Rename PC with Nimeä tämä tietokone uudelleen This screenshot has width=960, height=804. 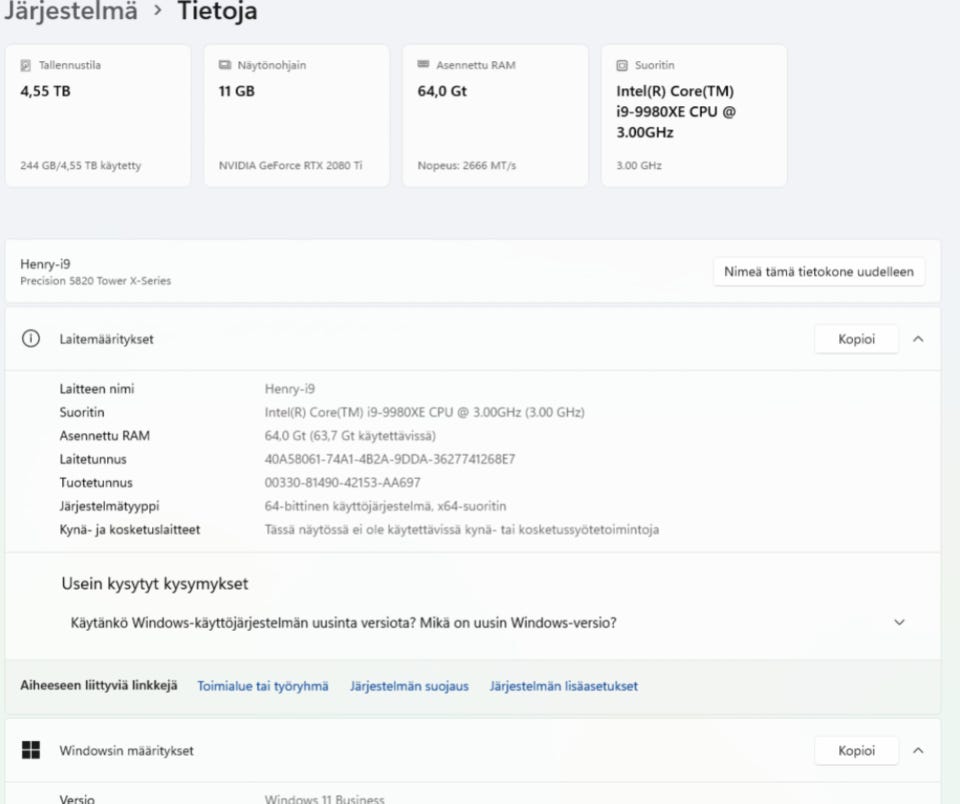819,271
